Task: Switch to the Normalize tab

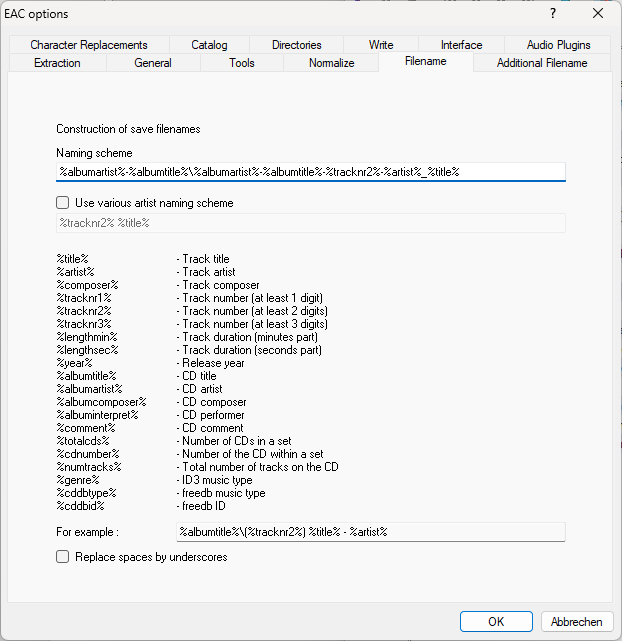Action: pyautogui.click(x=331, y=63)
